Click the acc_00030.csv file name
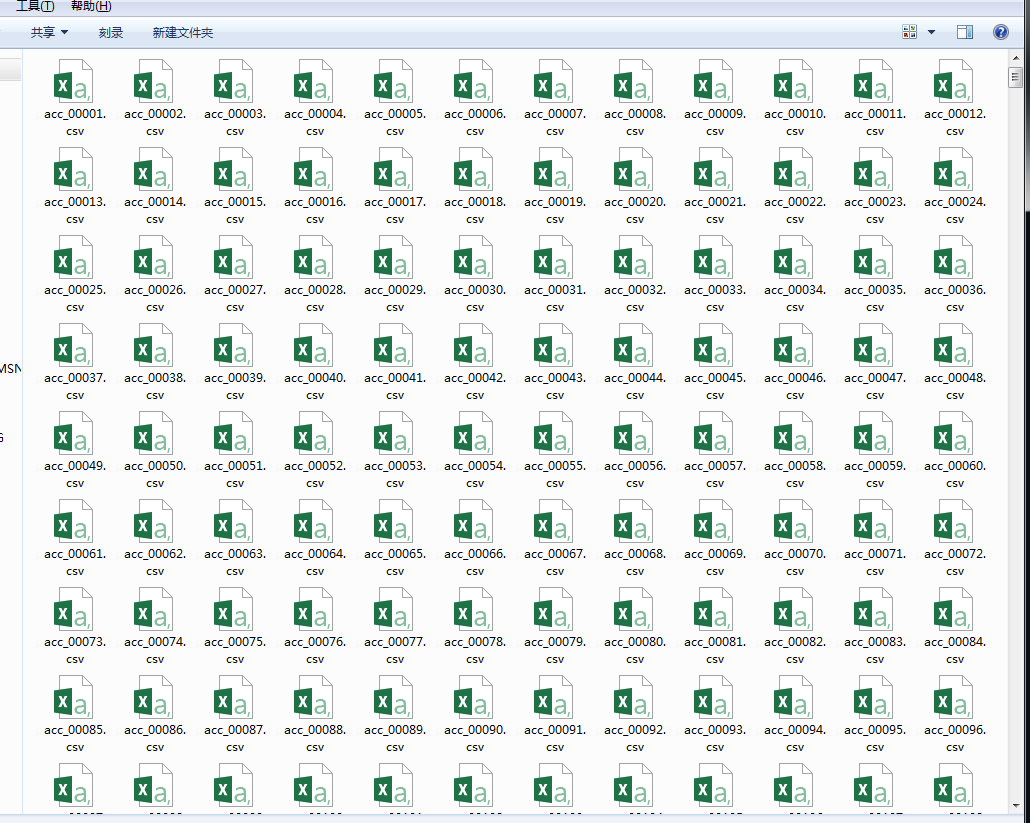Image resolution: width=1030 pixels, height=823 pixels. tap(475, 298)
